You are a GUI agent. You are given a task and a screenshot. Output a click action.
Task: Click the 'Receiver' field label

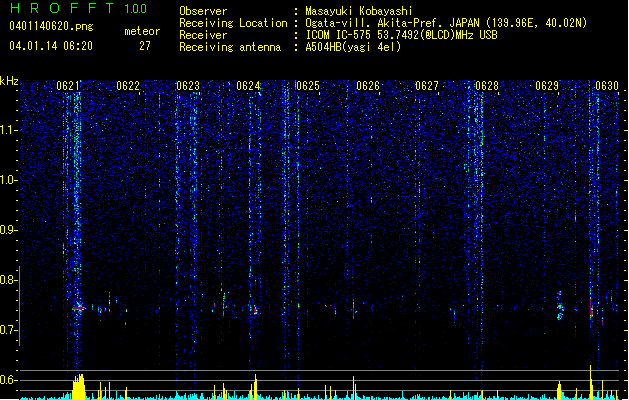(203, 35)
